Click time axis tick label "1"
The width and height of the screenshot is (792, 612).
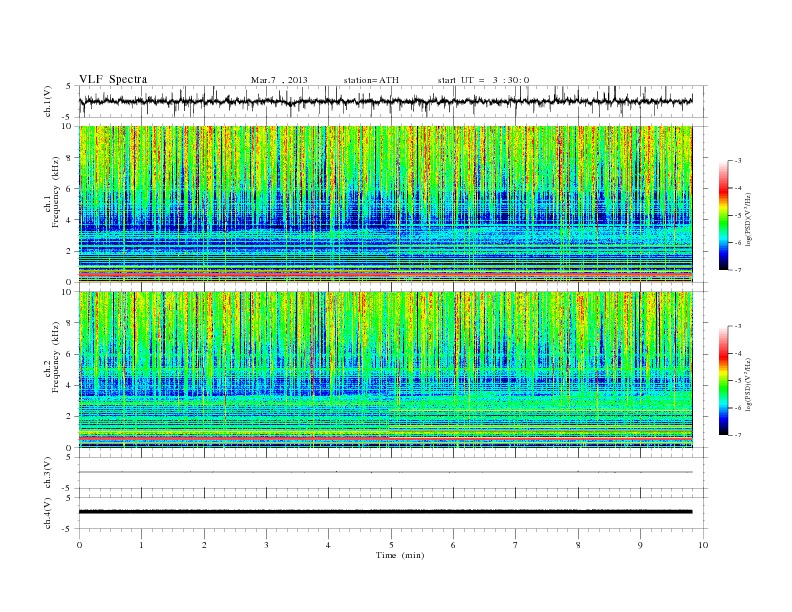coord(141,545)
